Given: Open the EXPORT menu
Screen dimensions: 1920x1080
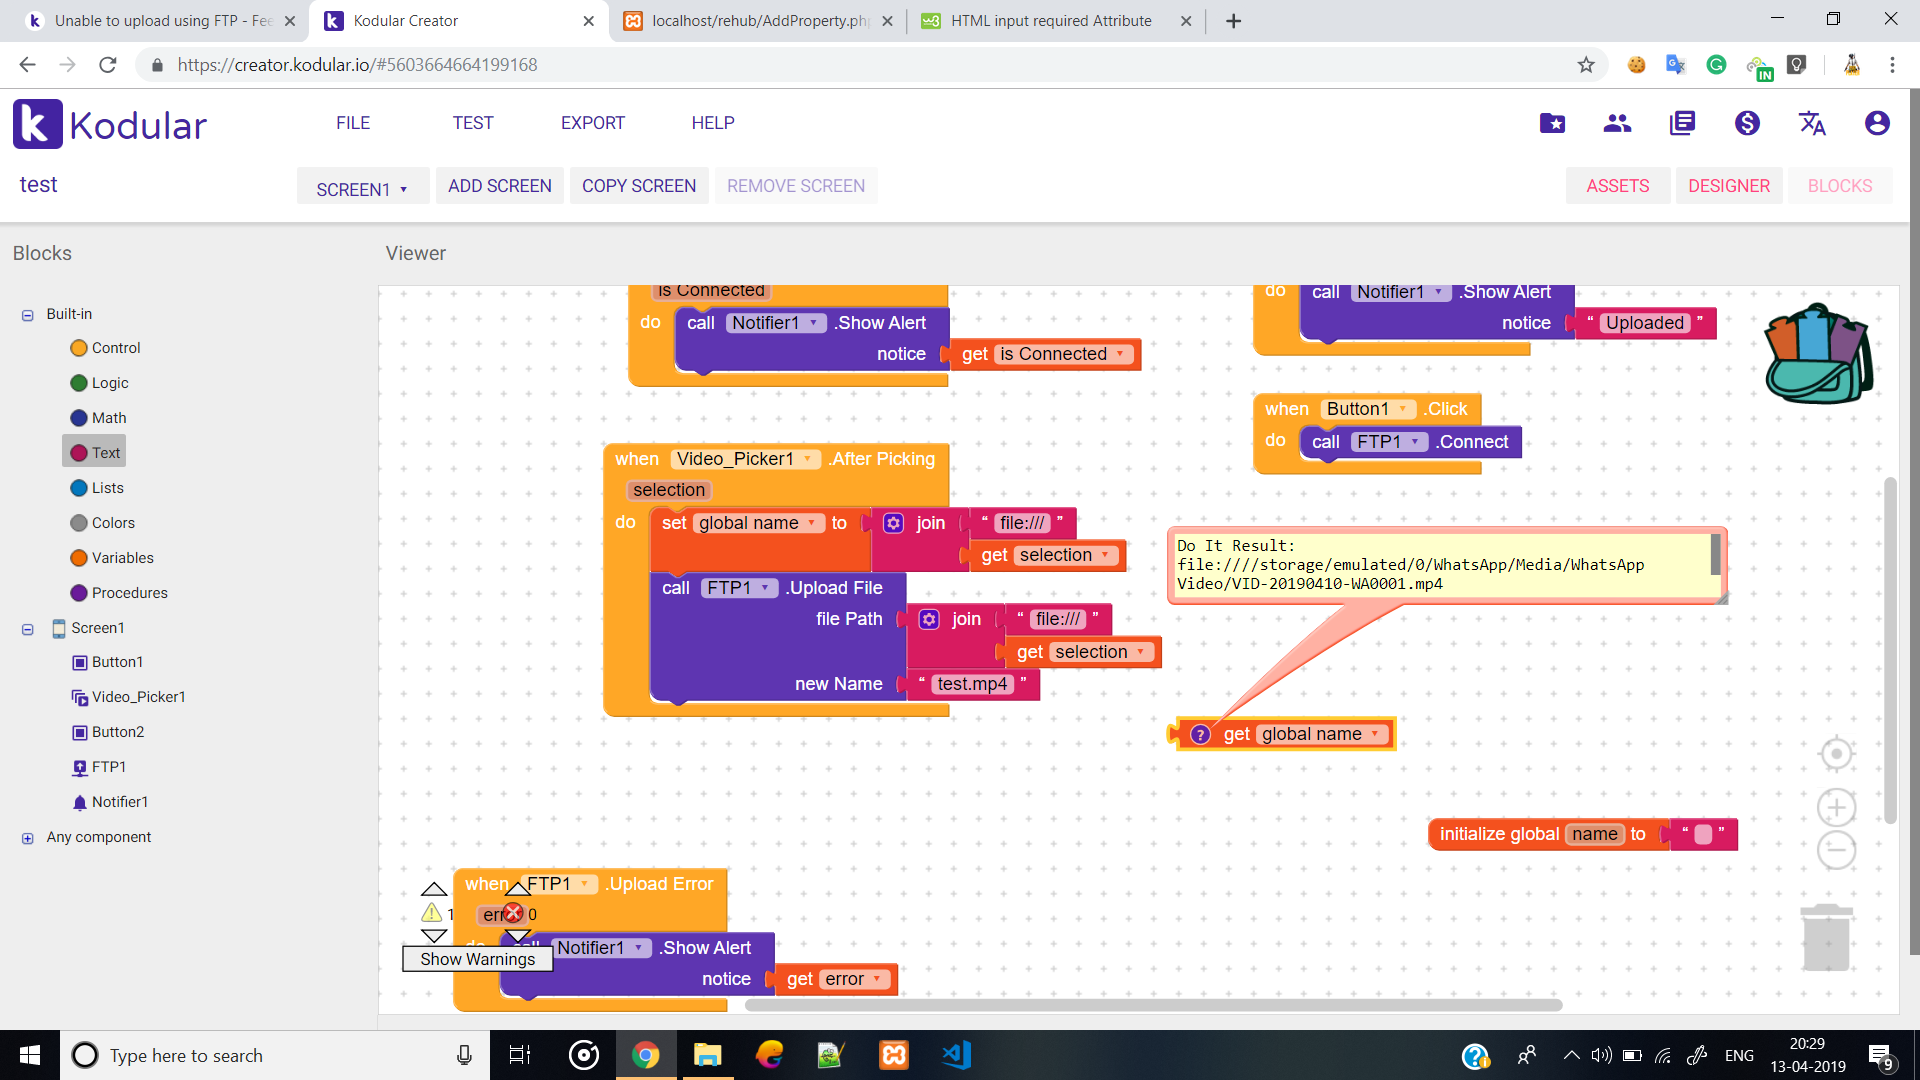Looking at the screenshot, I should tap(593, 123).
